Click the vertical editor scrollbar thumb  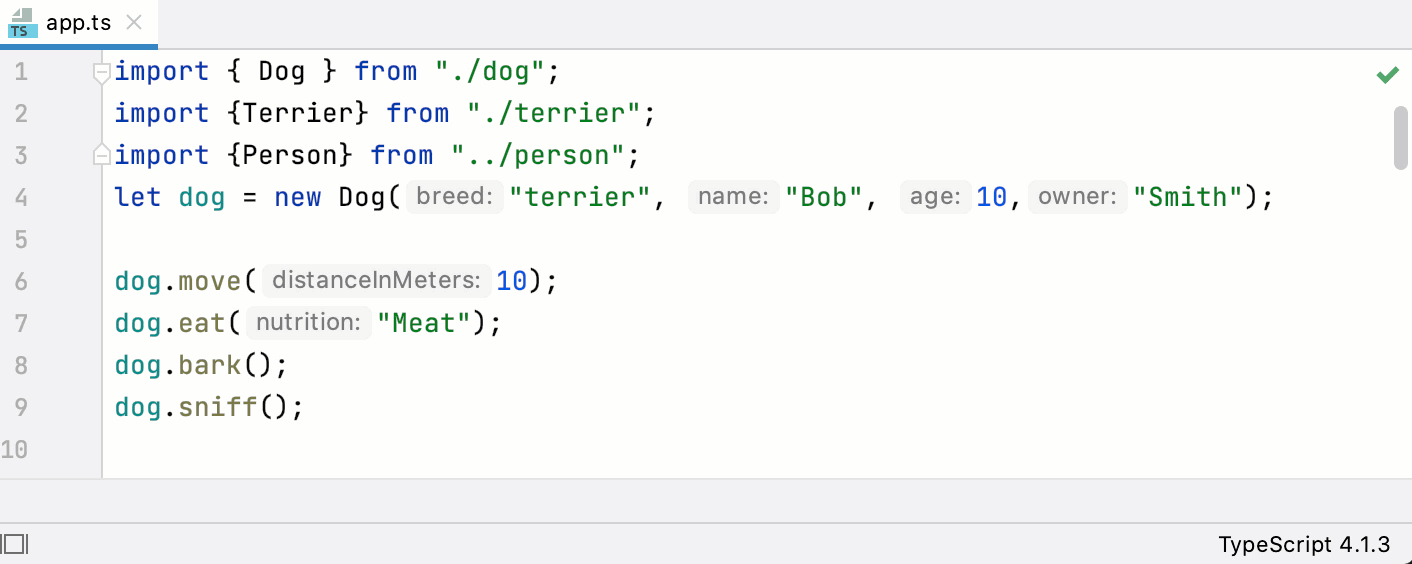[1400, 138]
